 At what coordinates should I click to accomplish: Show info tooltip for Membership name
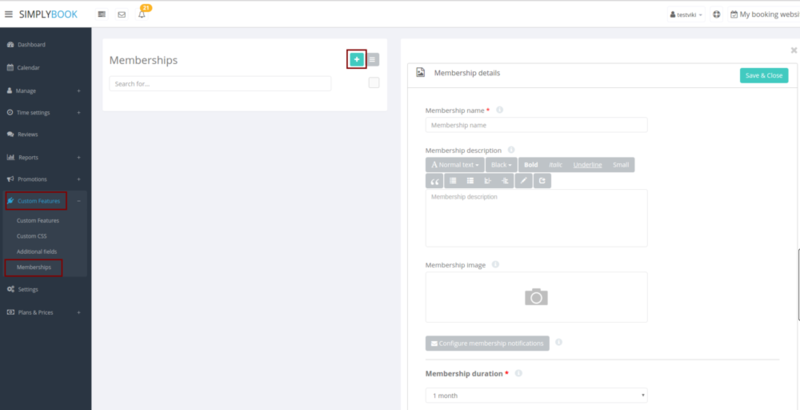coord(499,110)
